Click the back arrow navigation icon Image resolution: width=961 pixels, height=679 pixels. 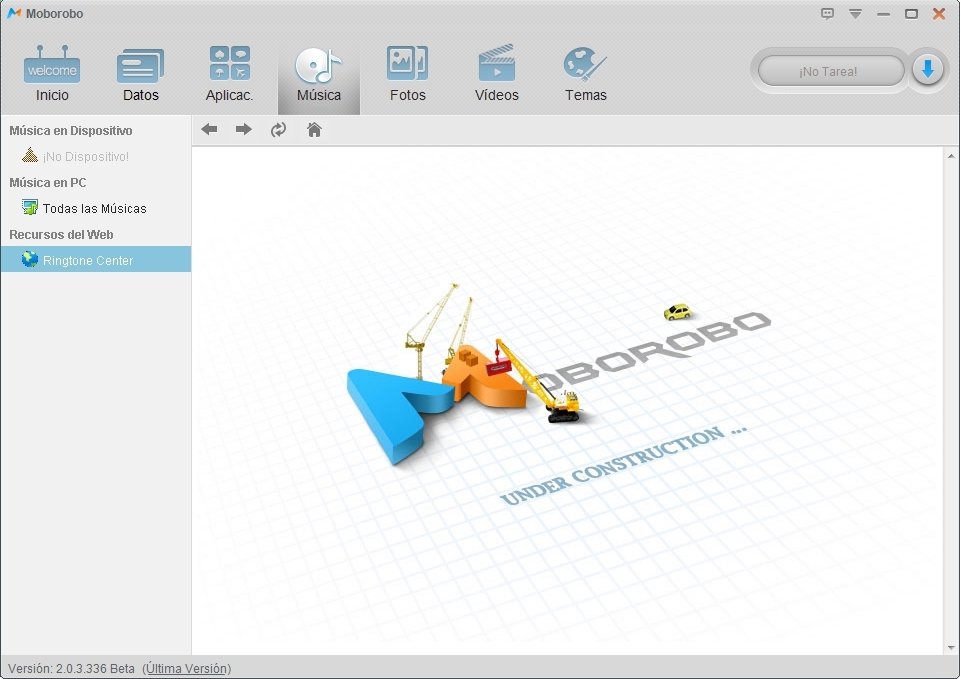(x=209, y=129)
